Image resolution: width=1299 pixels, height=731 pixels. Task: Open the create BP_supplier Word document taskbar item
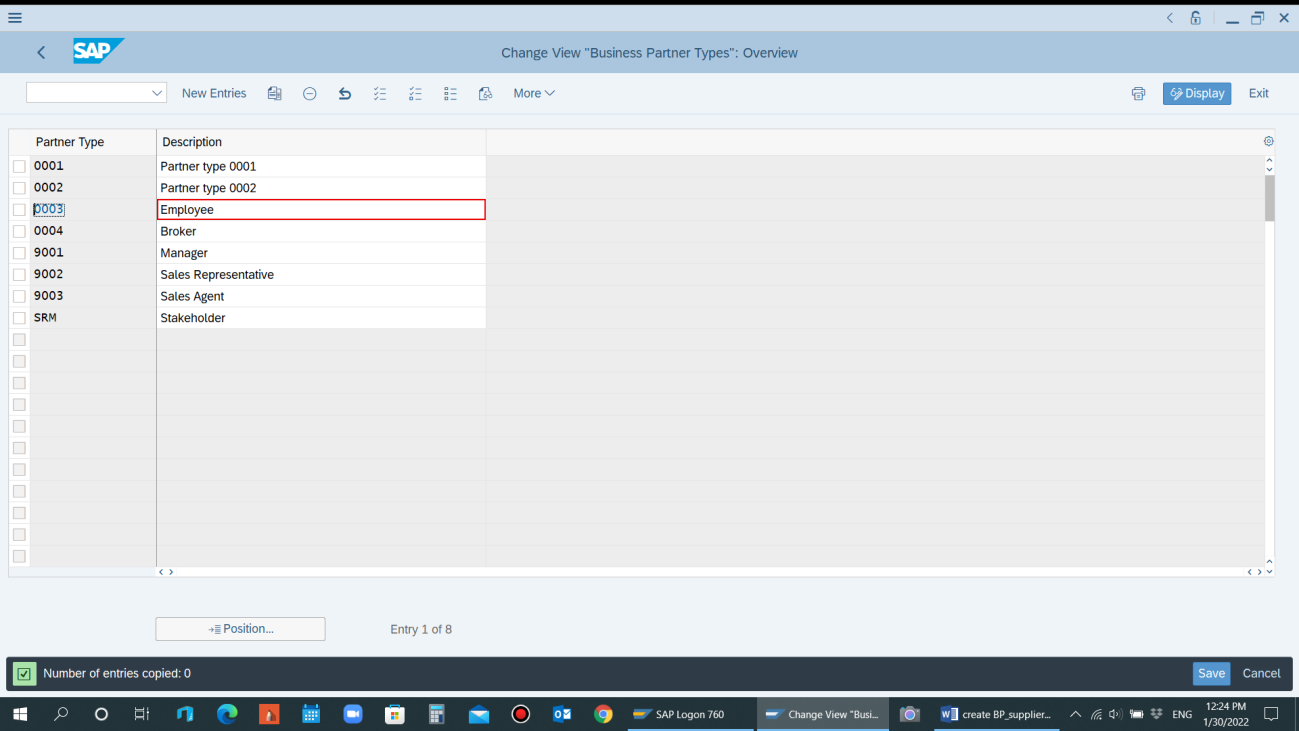pyautogui.click(x=995, y=714)
